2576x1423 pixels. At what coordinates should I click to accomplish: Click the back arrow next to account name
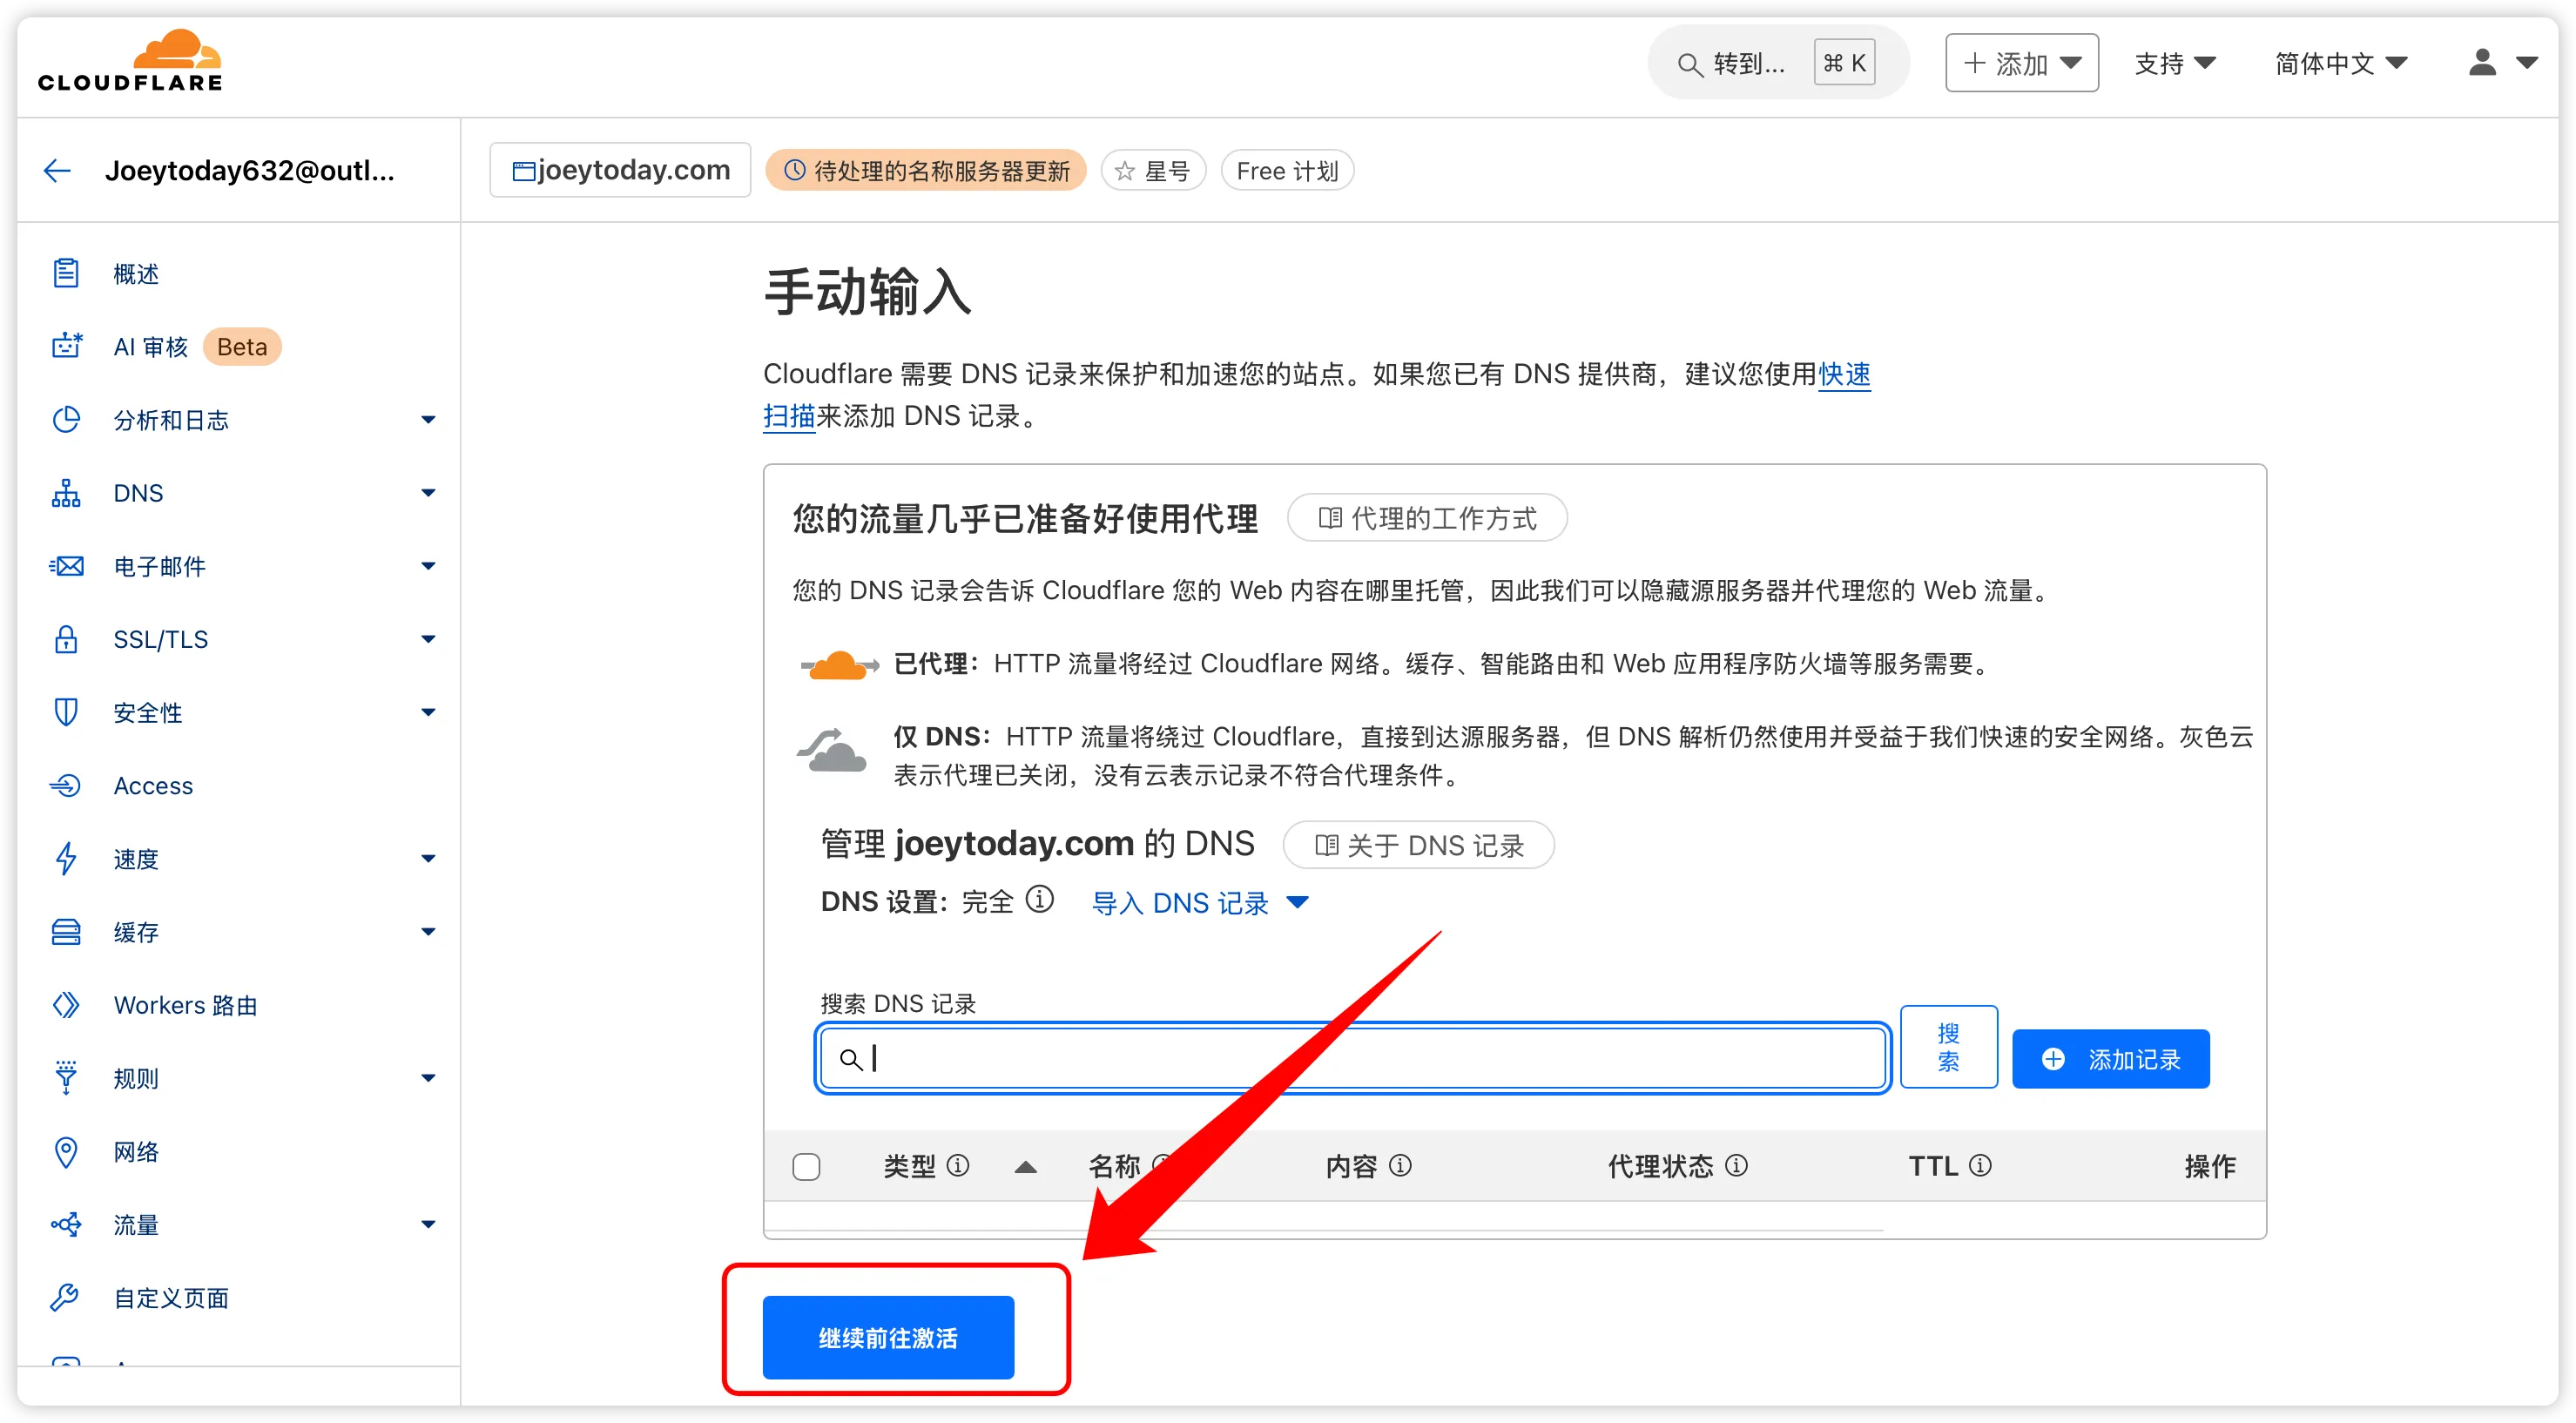[x=57, y=171]
